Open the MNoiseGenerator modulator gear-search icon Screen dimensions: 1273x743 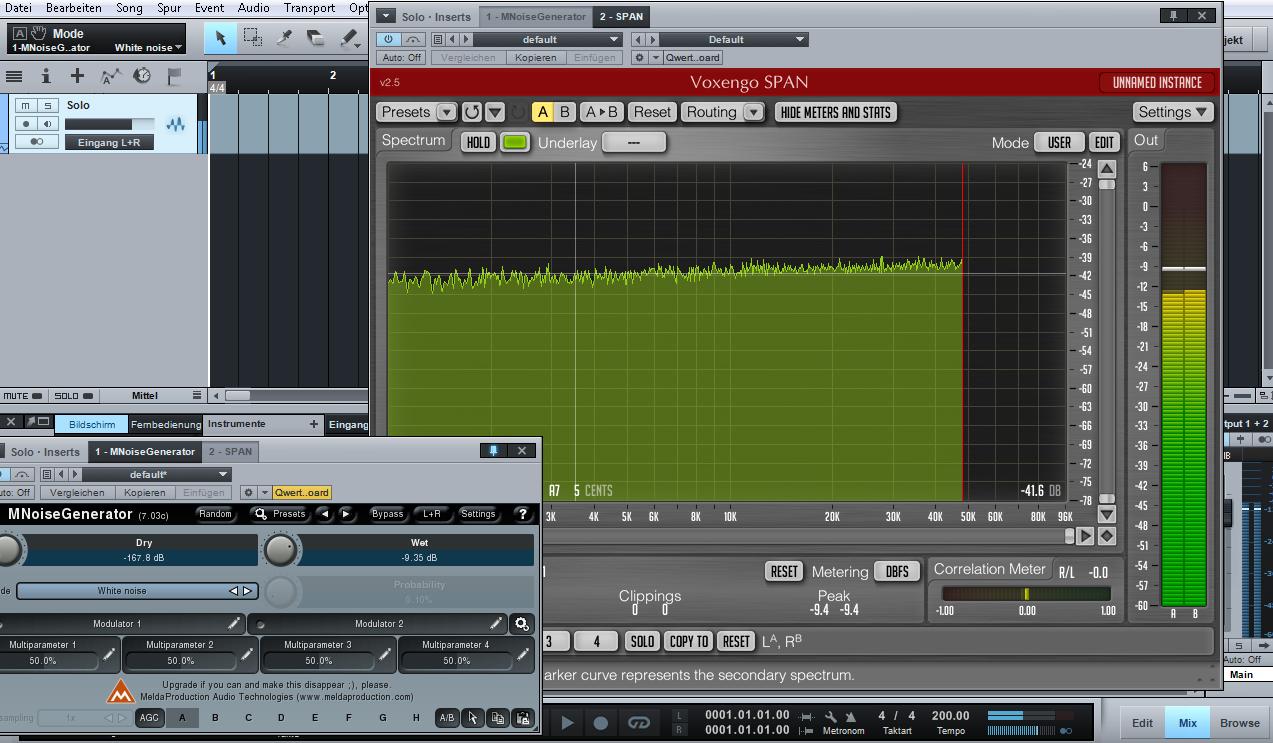tap(522, 623)
